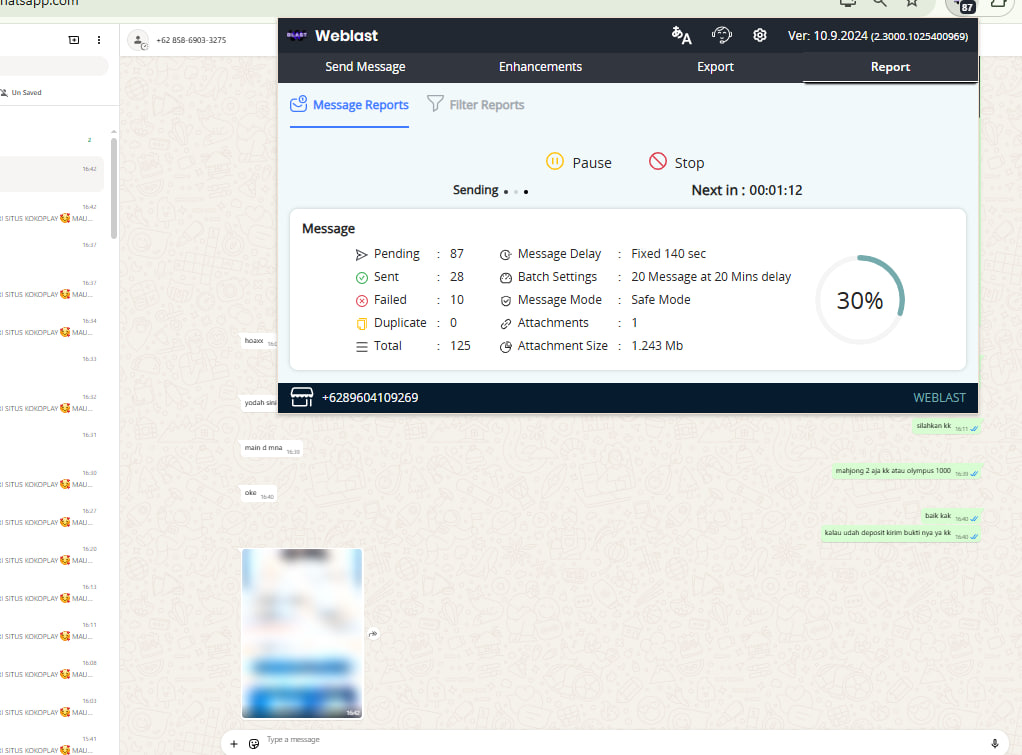Image resolution: width=1022 pixels, height=755 pixels.
Task: Click the chat list scrollbar
Action: (114, 188)
